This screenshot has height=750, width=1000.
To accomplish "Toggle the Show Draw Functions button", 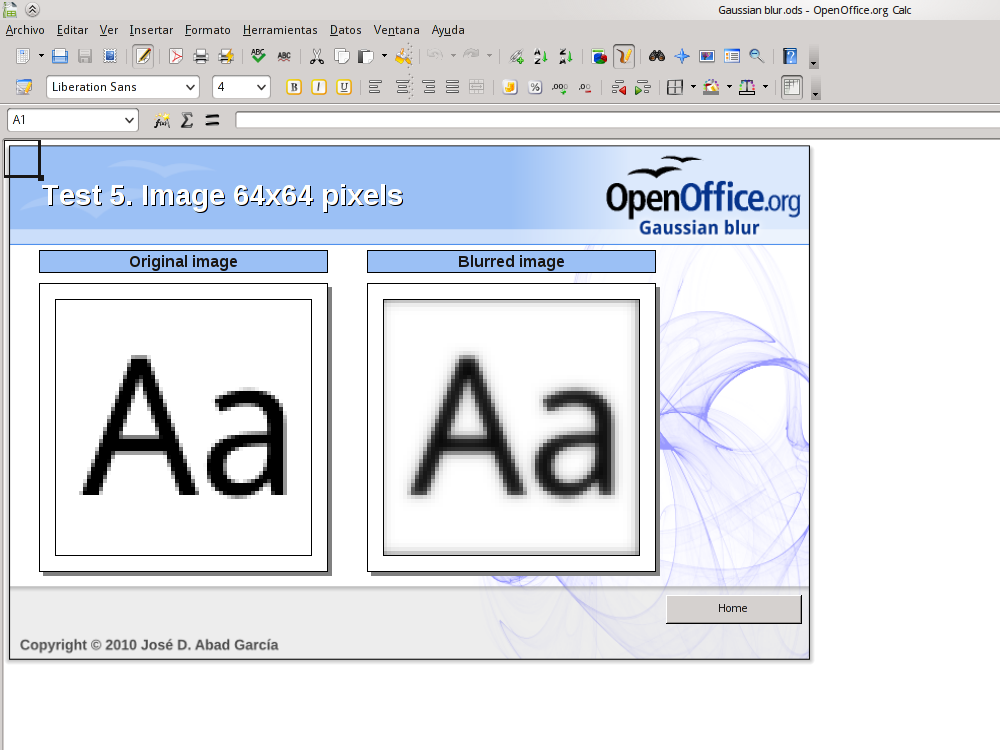I will click(x=624, y=56).
